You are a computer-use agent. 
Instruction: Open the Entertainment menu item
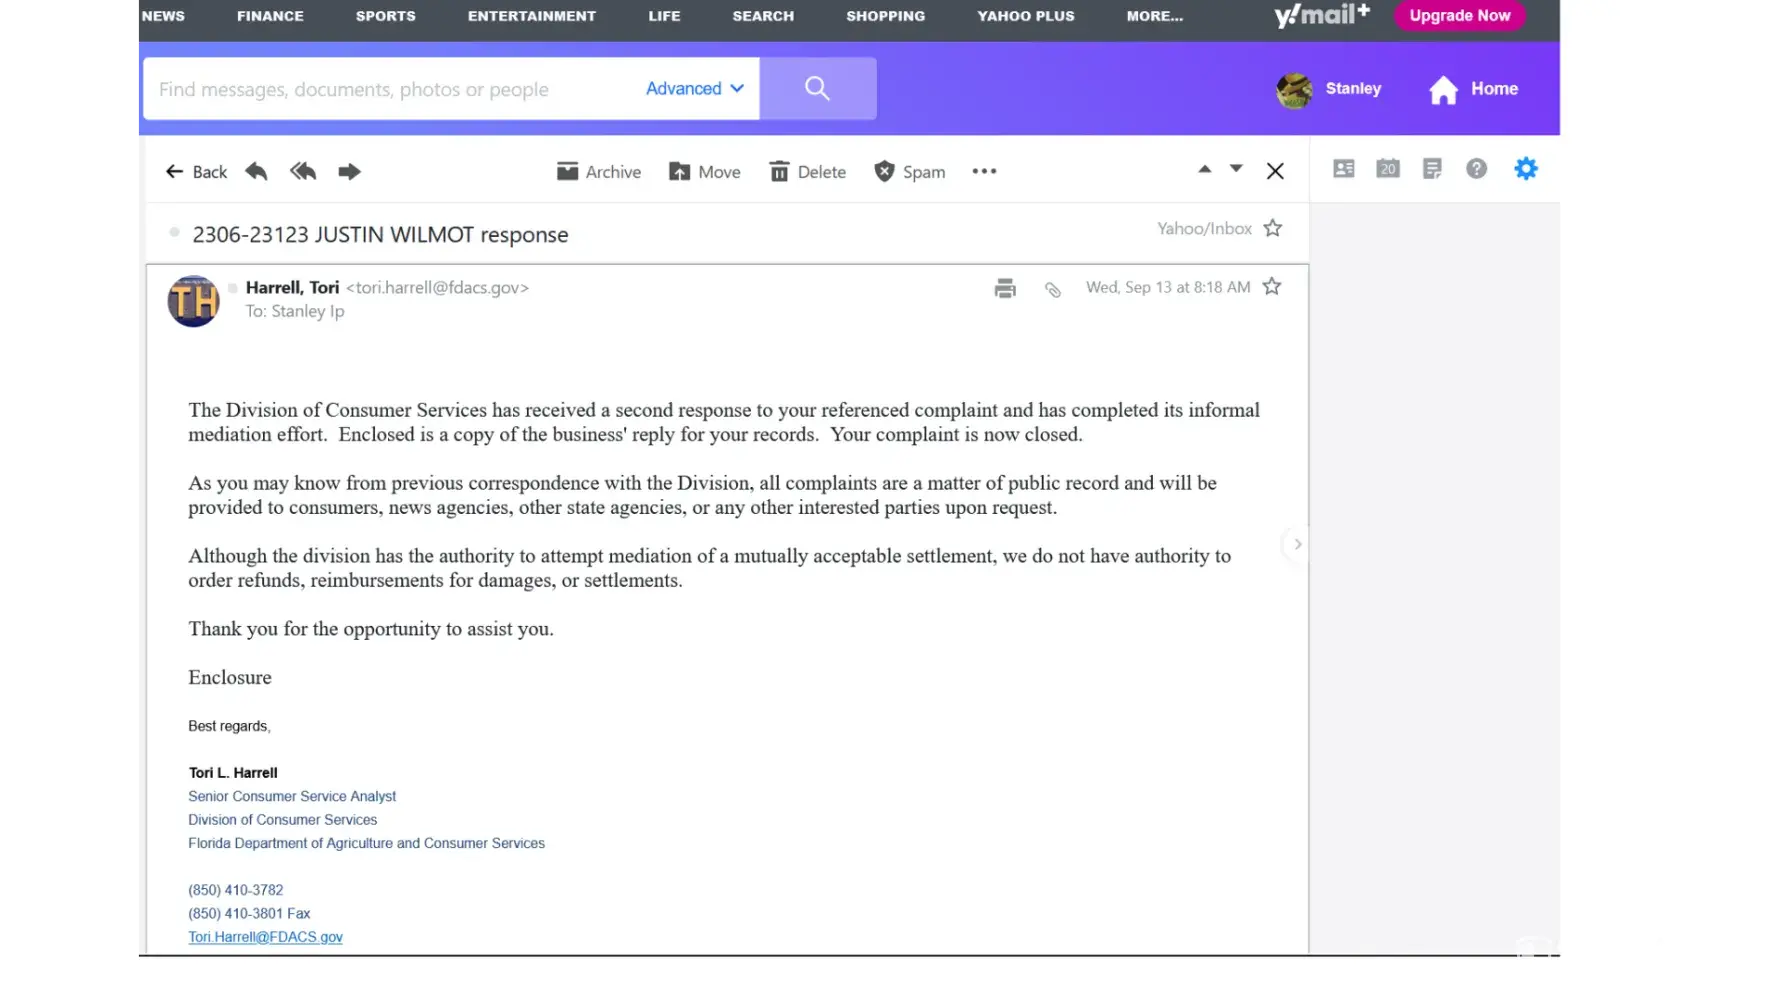click(532, 16)
